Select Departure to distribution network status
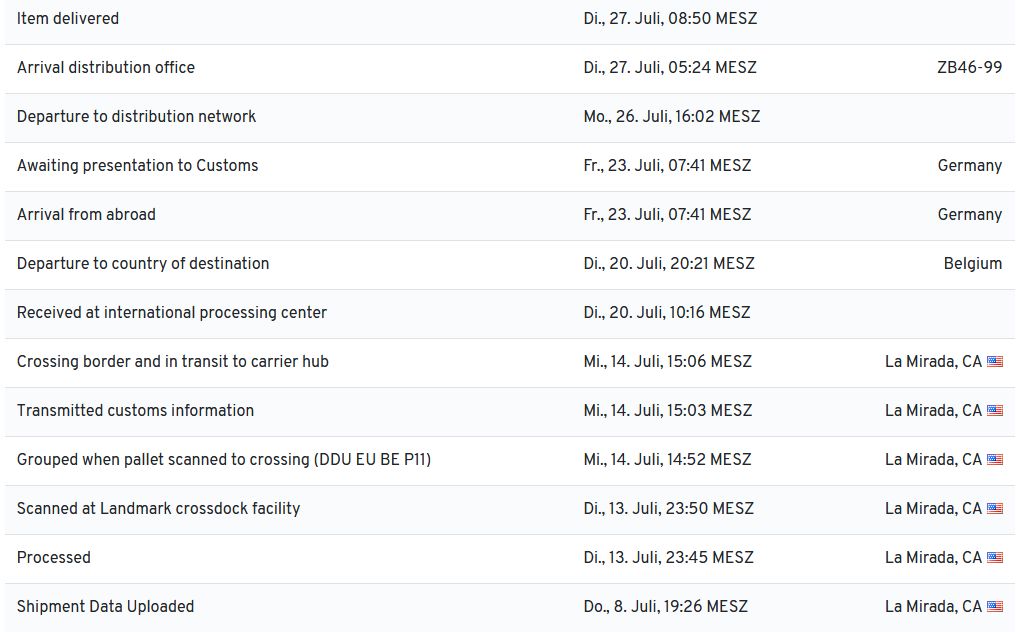The width and height of the screenshot is (1021, 632). click(x=136, y=117)
